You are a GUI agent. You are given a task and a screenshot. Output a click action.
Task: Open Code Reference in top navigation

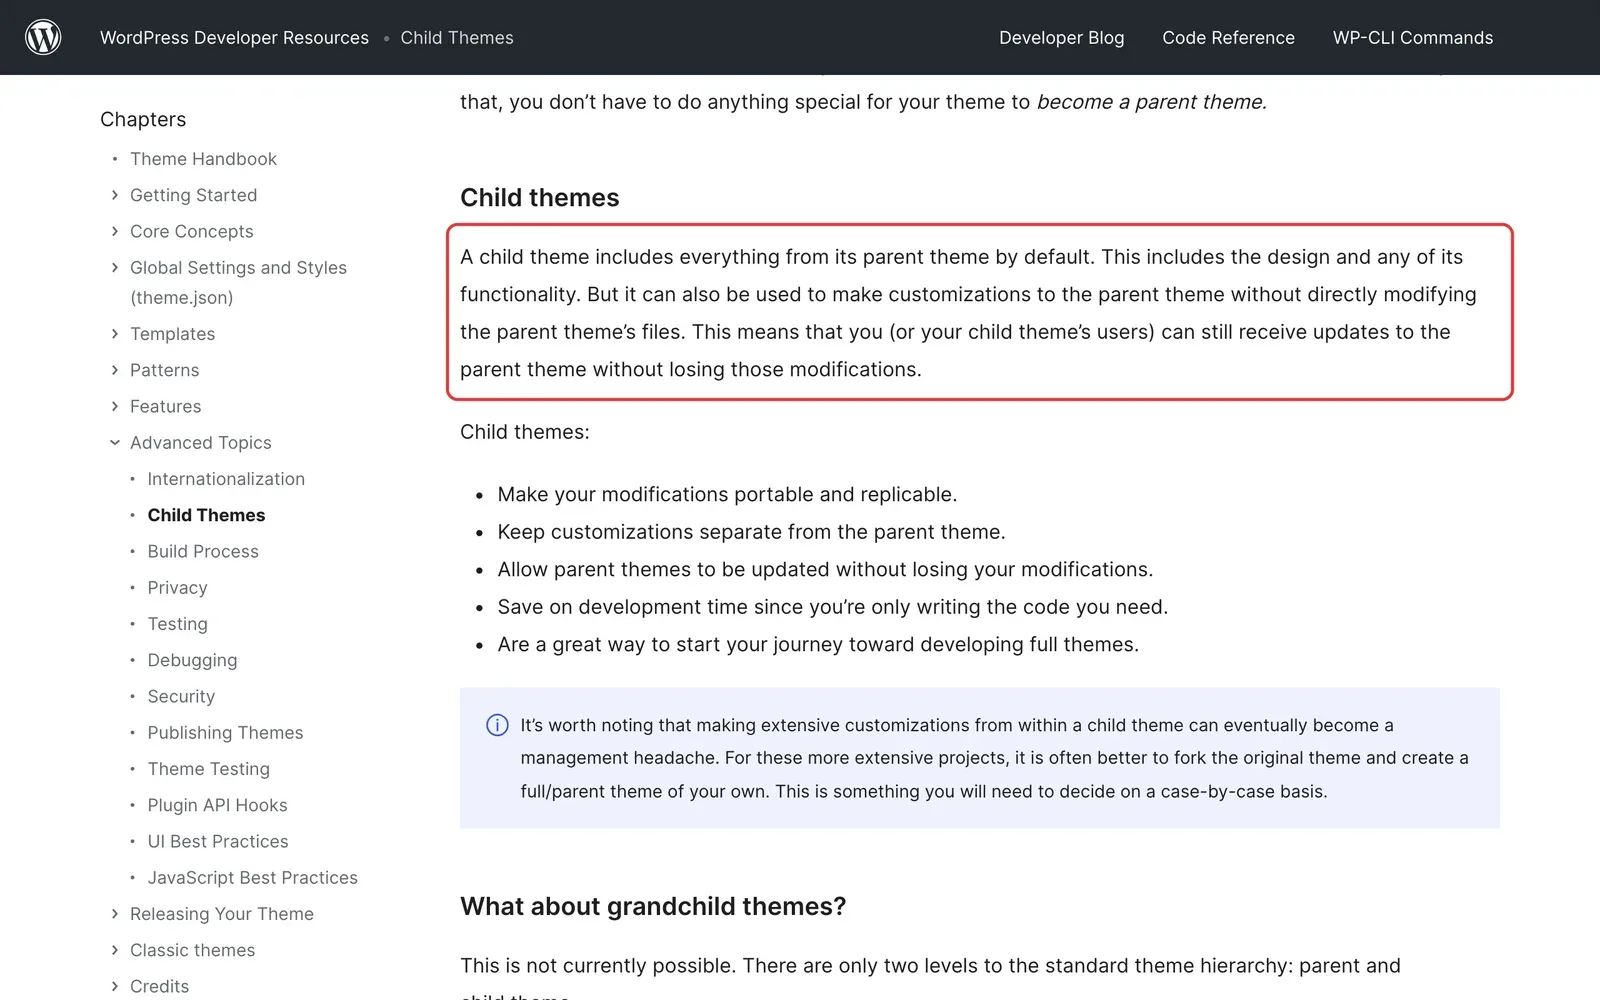tap(1228, 38)
